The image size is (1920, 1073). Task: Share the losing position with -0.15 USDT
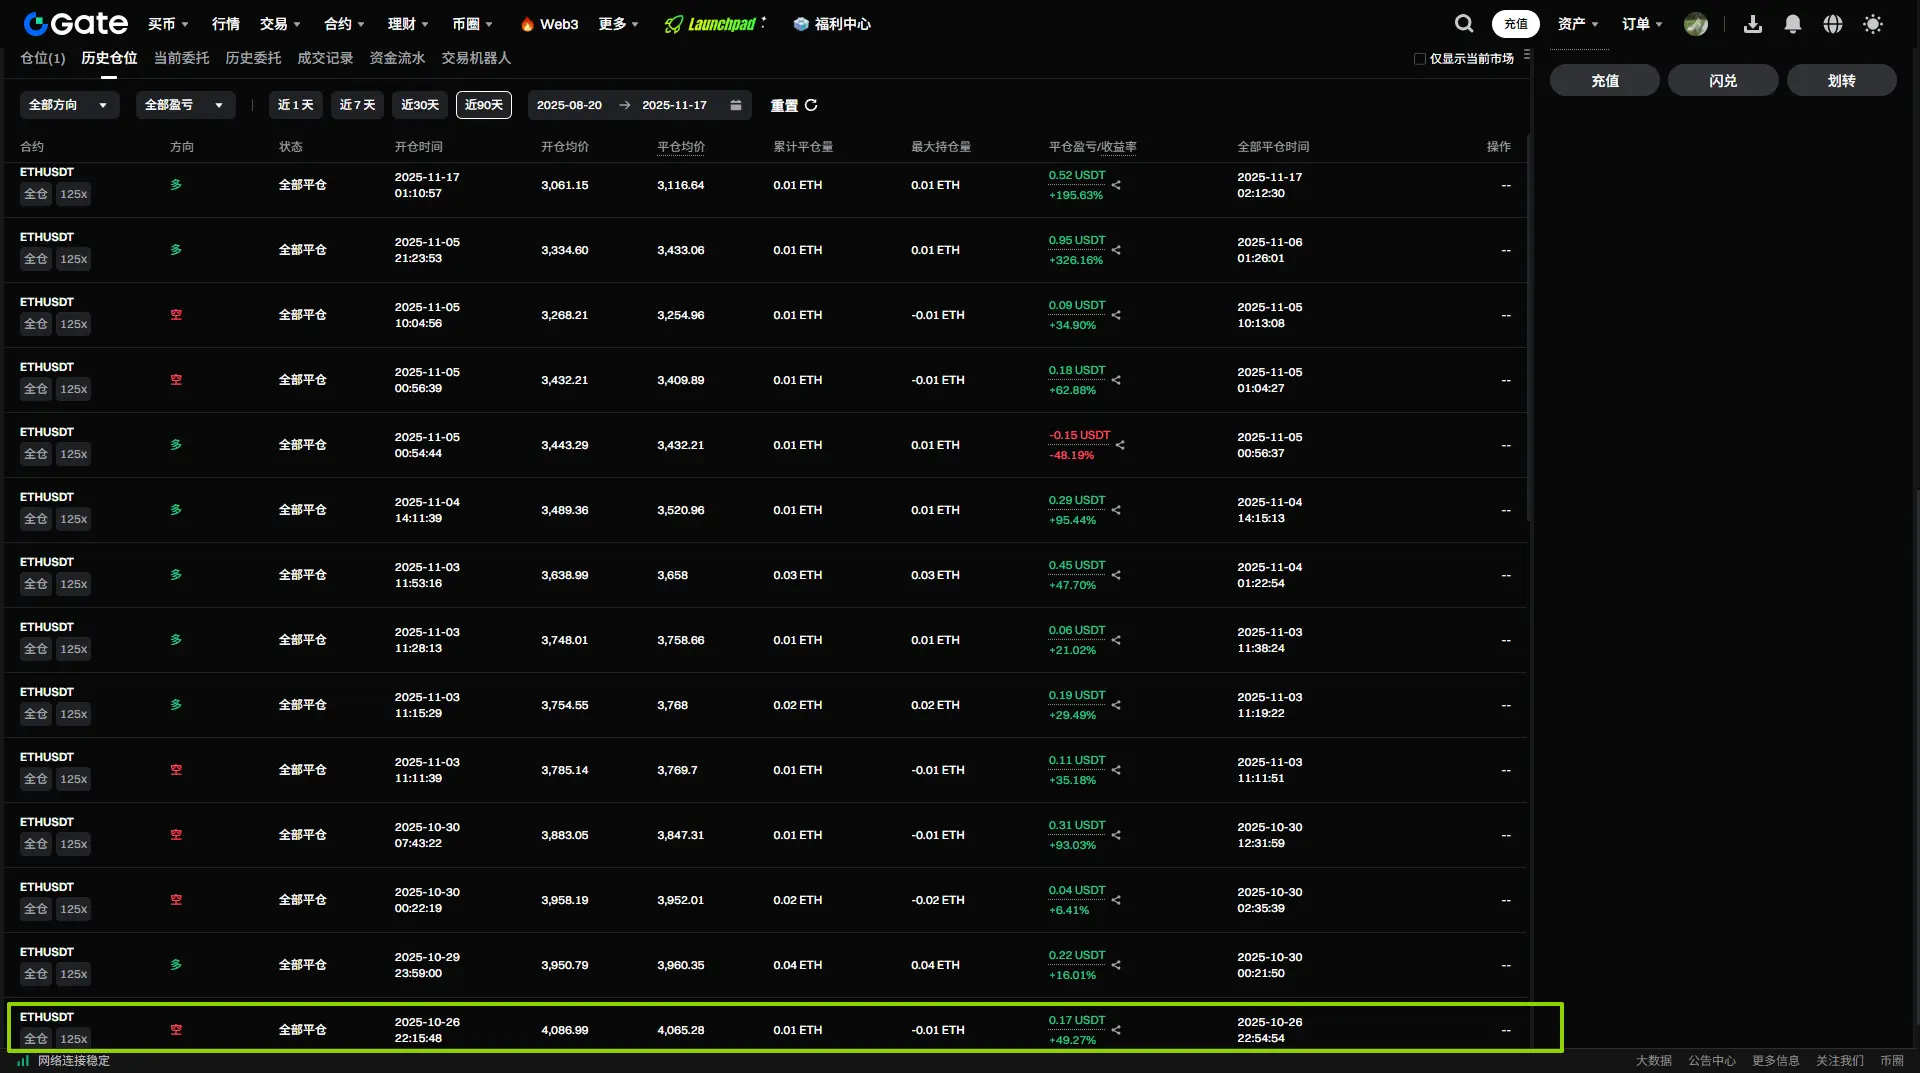tap(1120, 445)
